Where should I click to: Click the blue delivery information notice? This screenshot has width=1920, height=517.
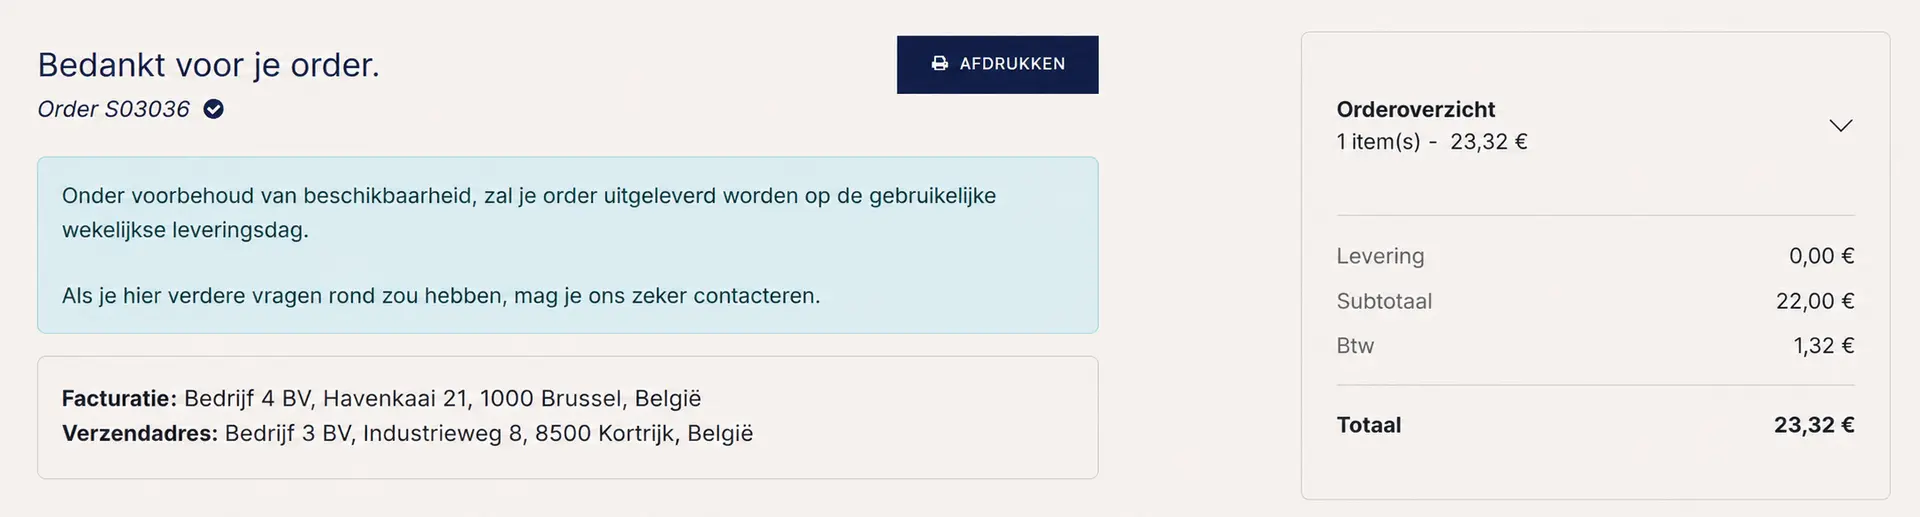[x=568, y=245]
